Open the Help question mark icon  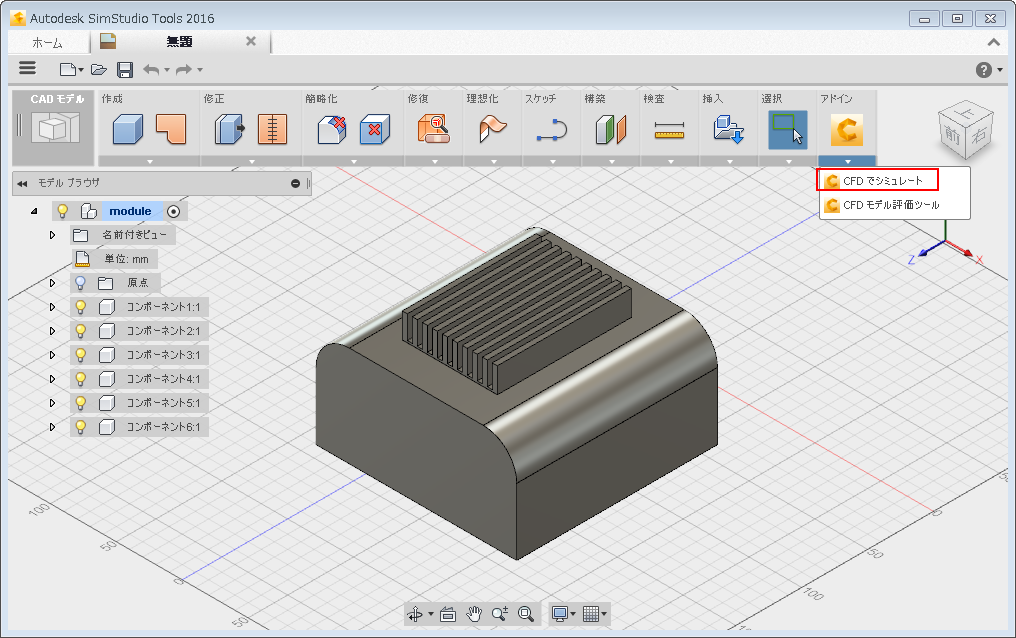click(x=984, y=70)
